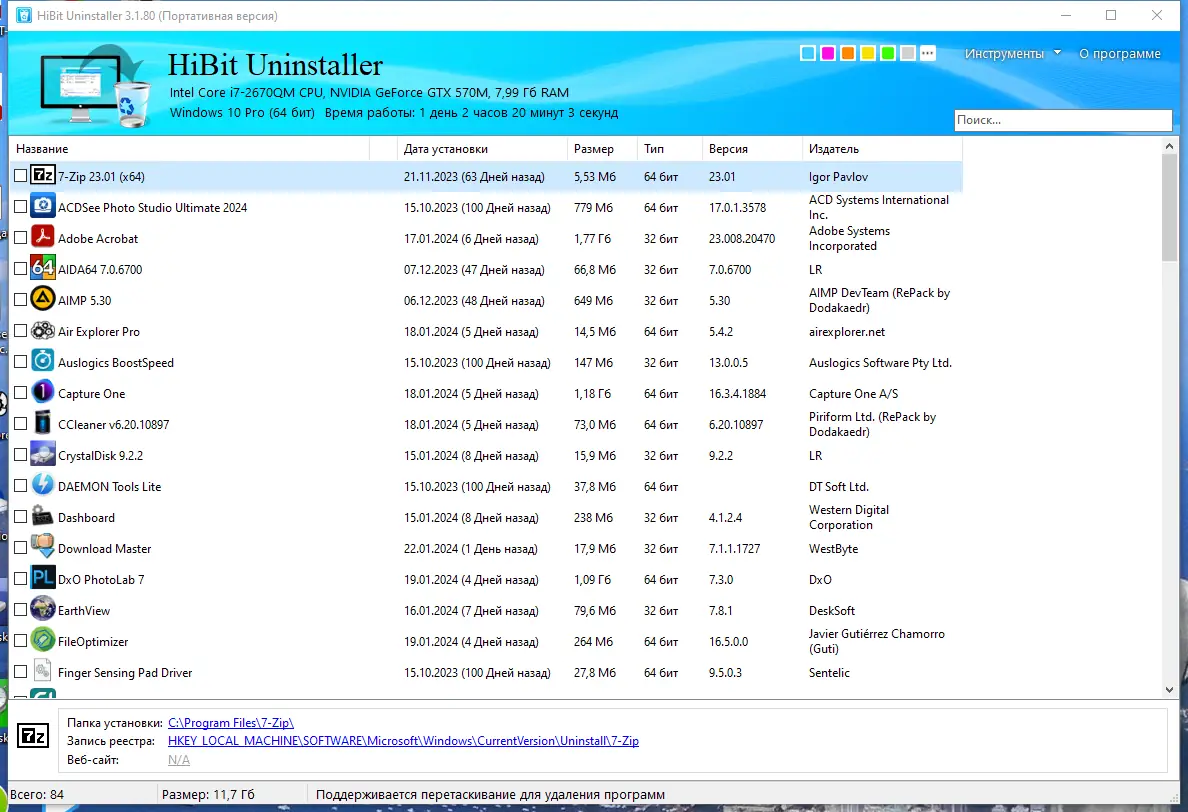Choose the gray theme color swatch
Image resolution: width=1188 pixels, height=812 pixels.
[908, 53]
